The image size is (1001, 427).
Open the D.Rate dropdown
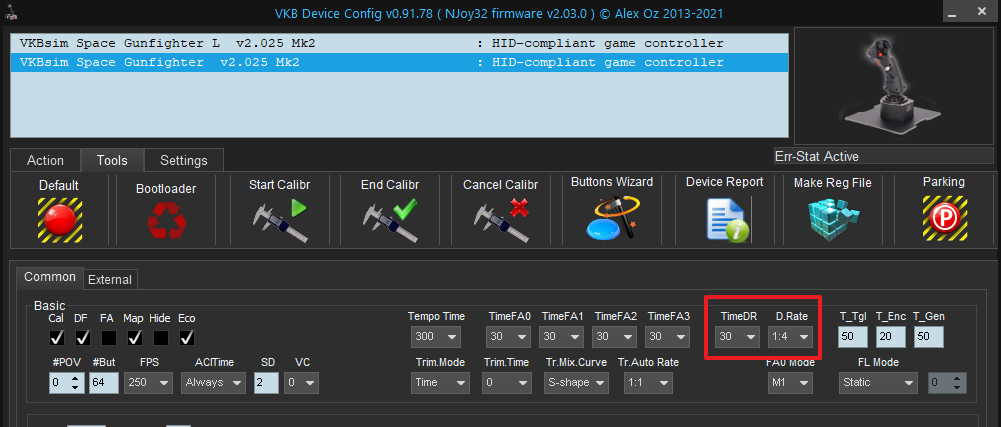click(x=790, y=336)
